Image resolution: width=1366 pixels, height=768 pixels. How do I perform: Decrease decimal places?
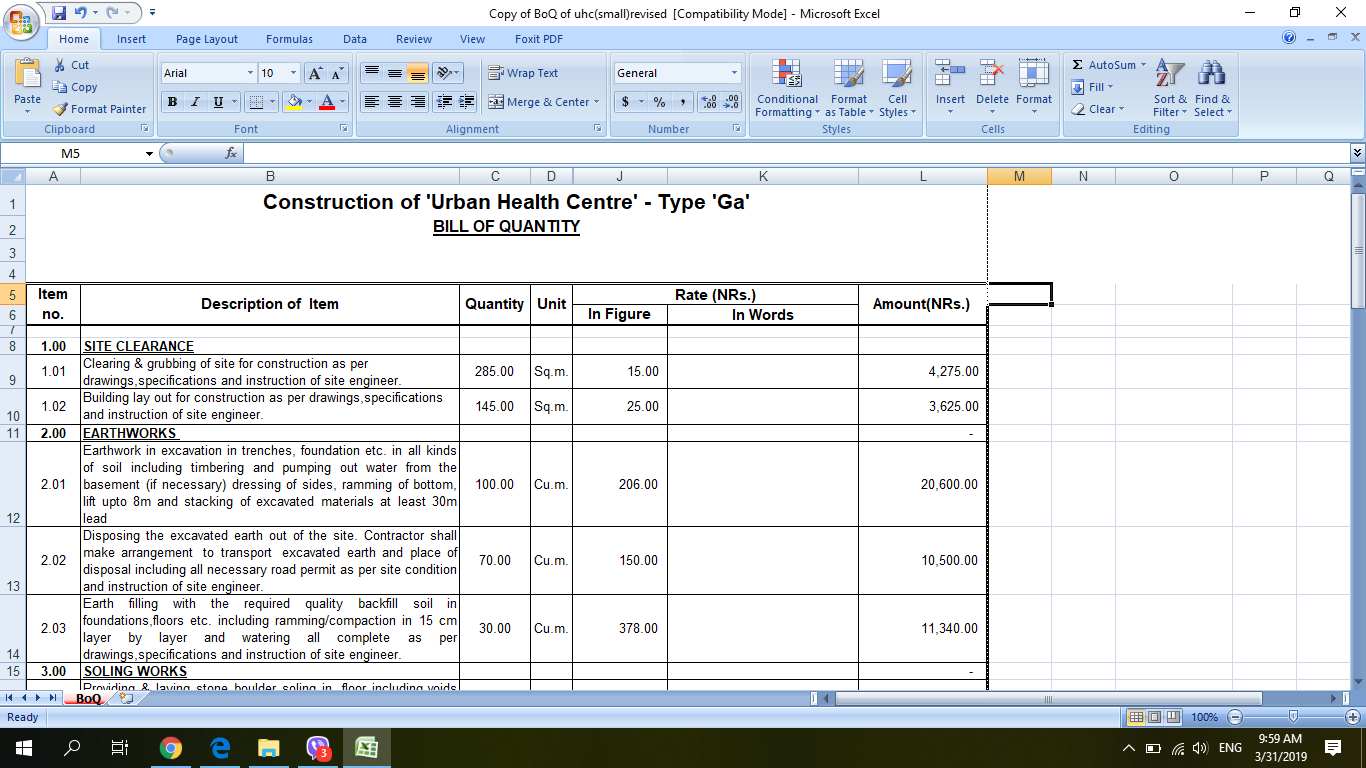[731, 102]
